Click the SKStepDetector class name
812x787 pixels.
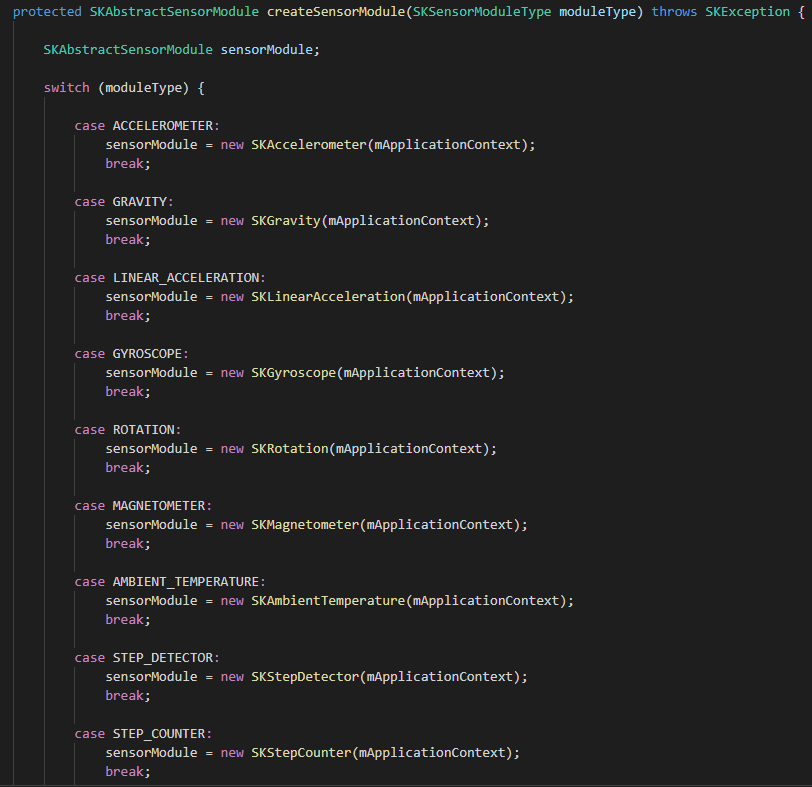pos(305,676)
